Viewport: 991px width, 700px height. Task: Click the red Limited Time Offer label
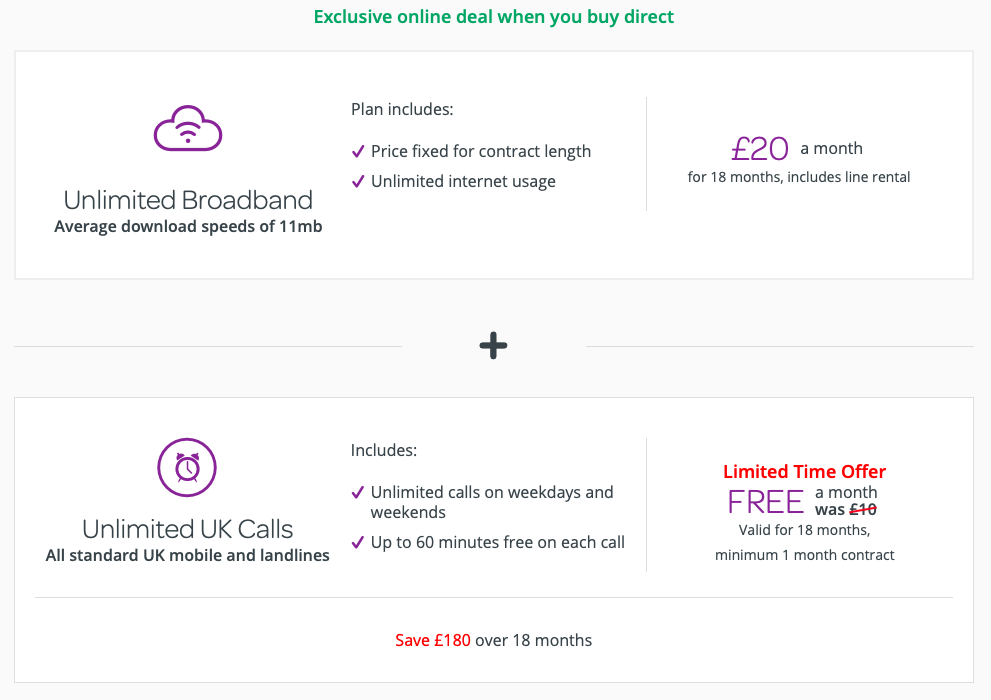pyautogui.click(x=804, y=471)
